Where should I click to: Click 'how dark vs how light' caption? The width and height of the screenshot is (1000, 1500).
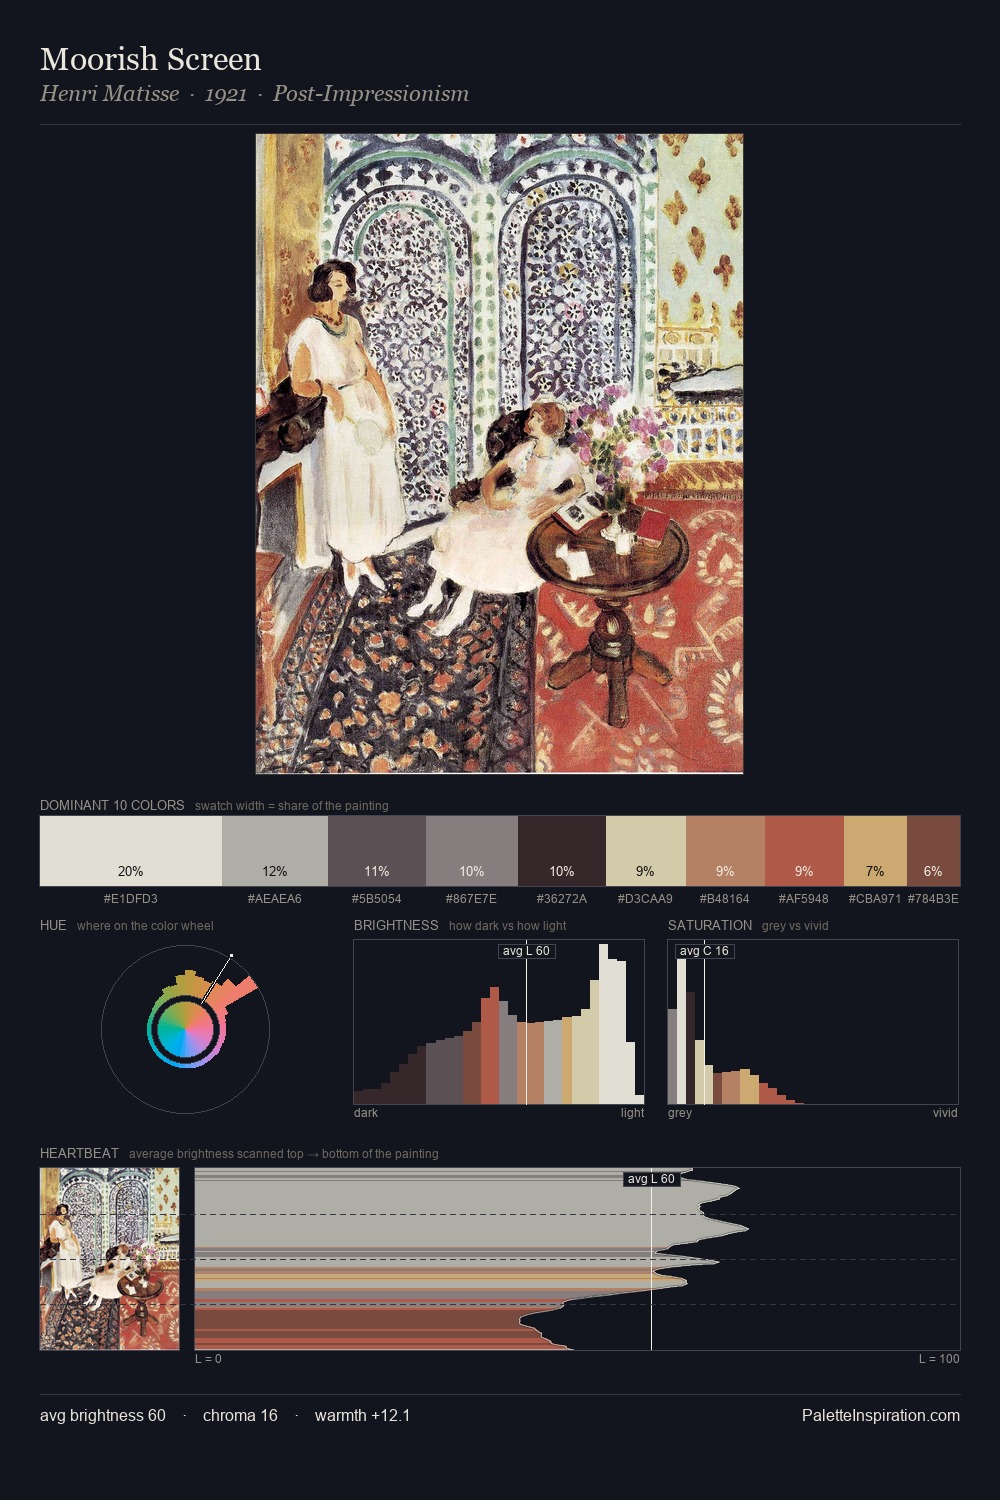click(x=508, y=926)
